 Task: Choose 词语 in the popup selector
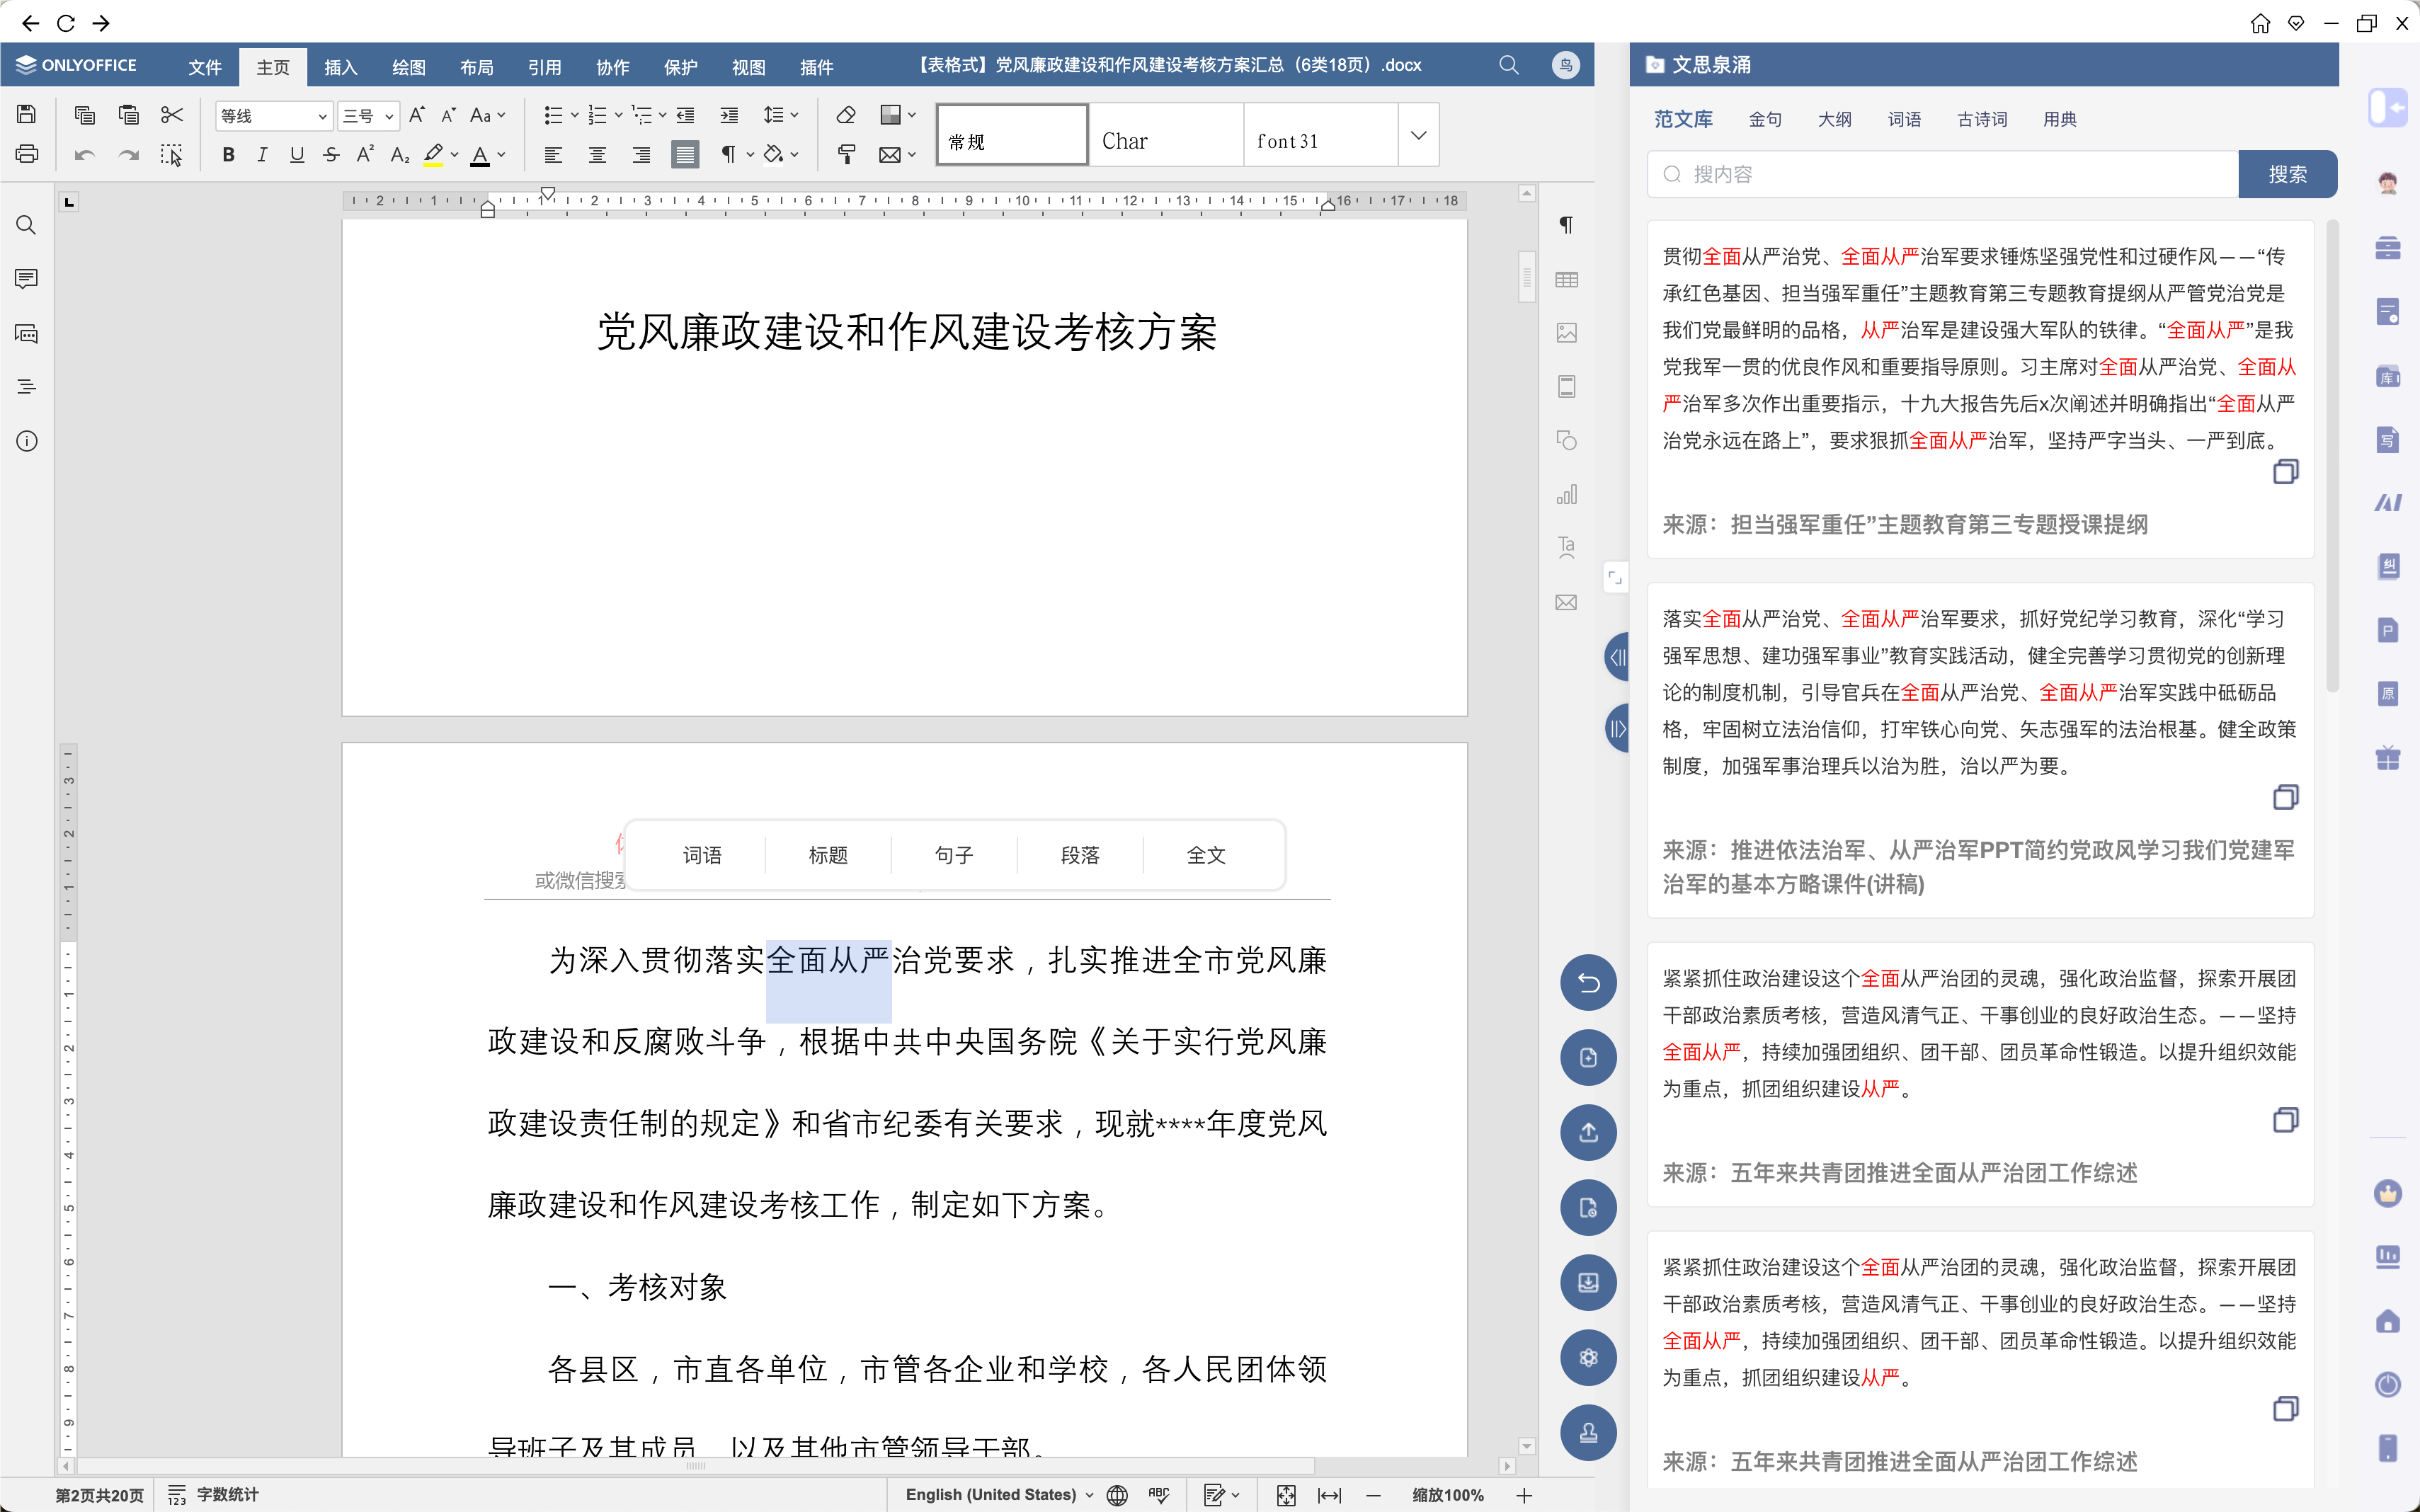[702, 855]
